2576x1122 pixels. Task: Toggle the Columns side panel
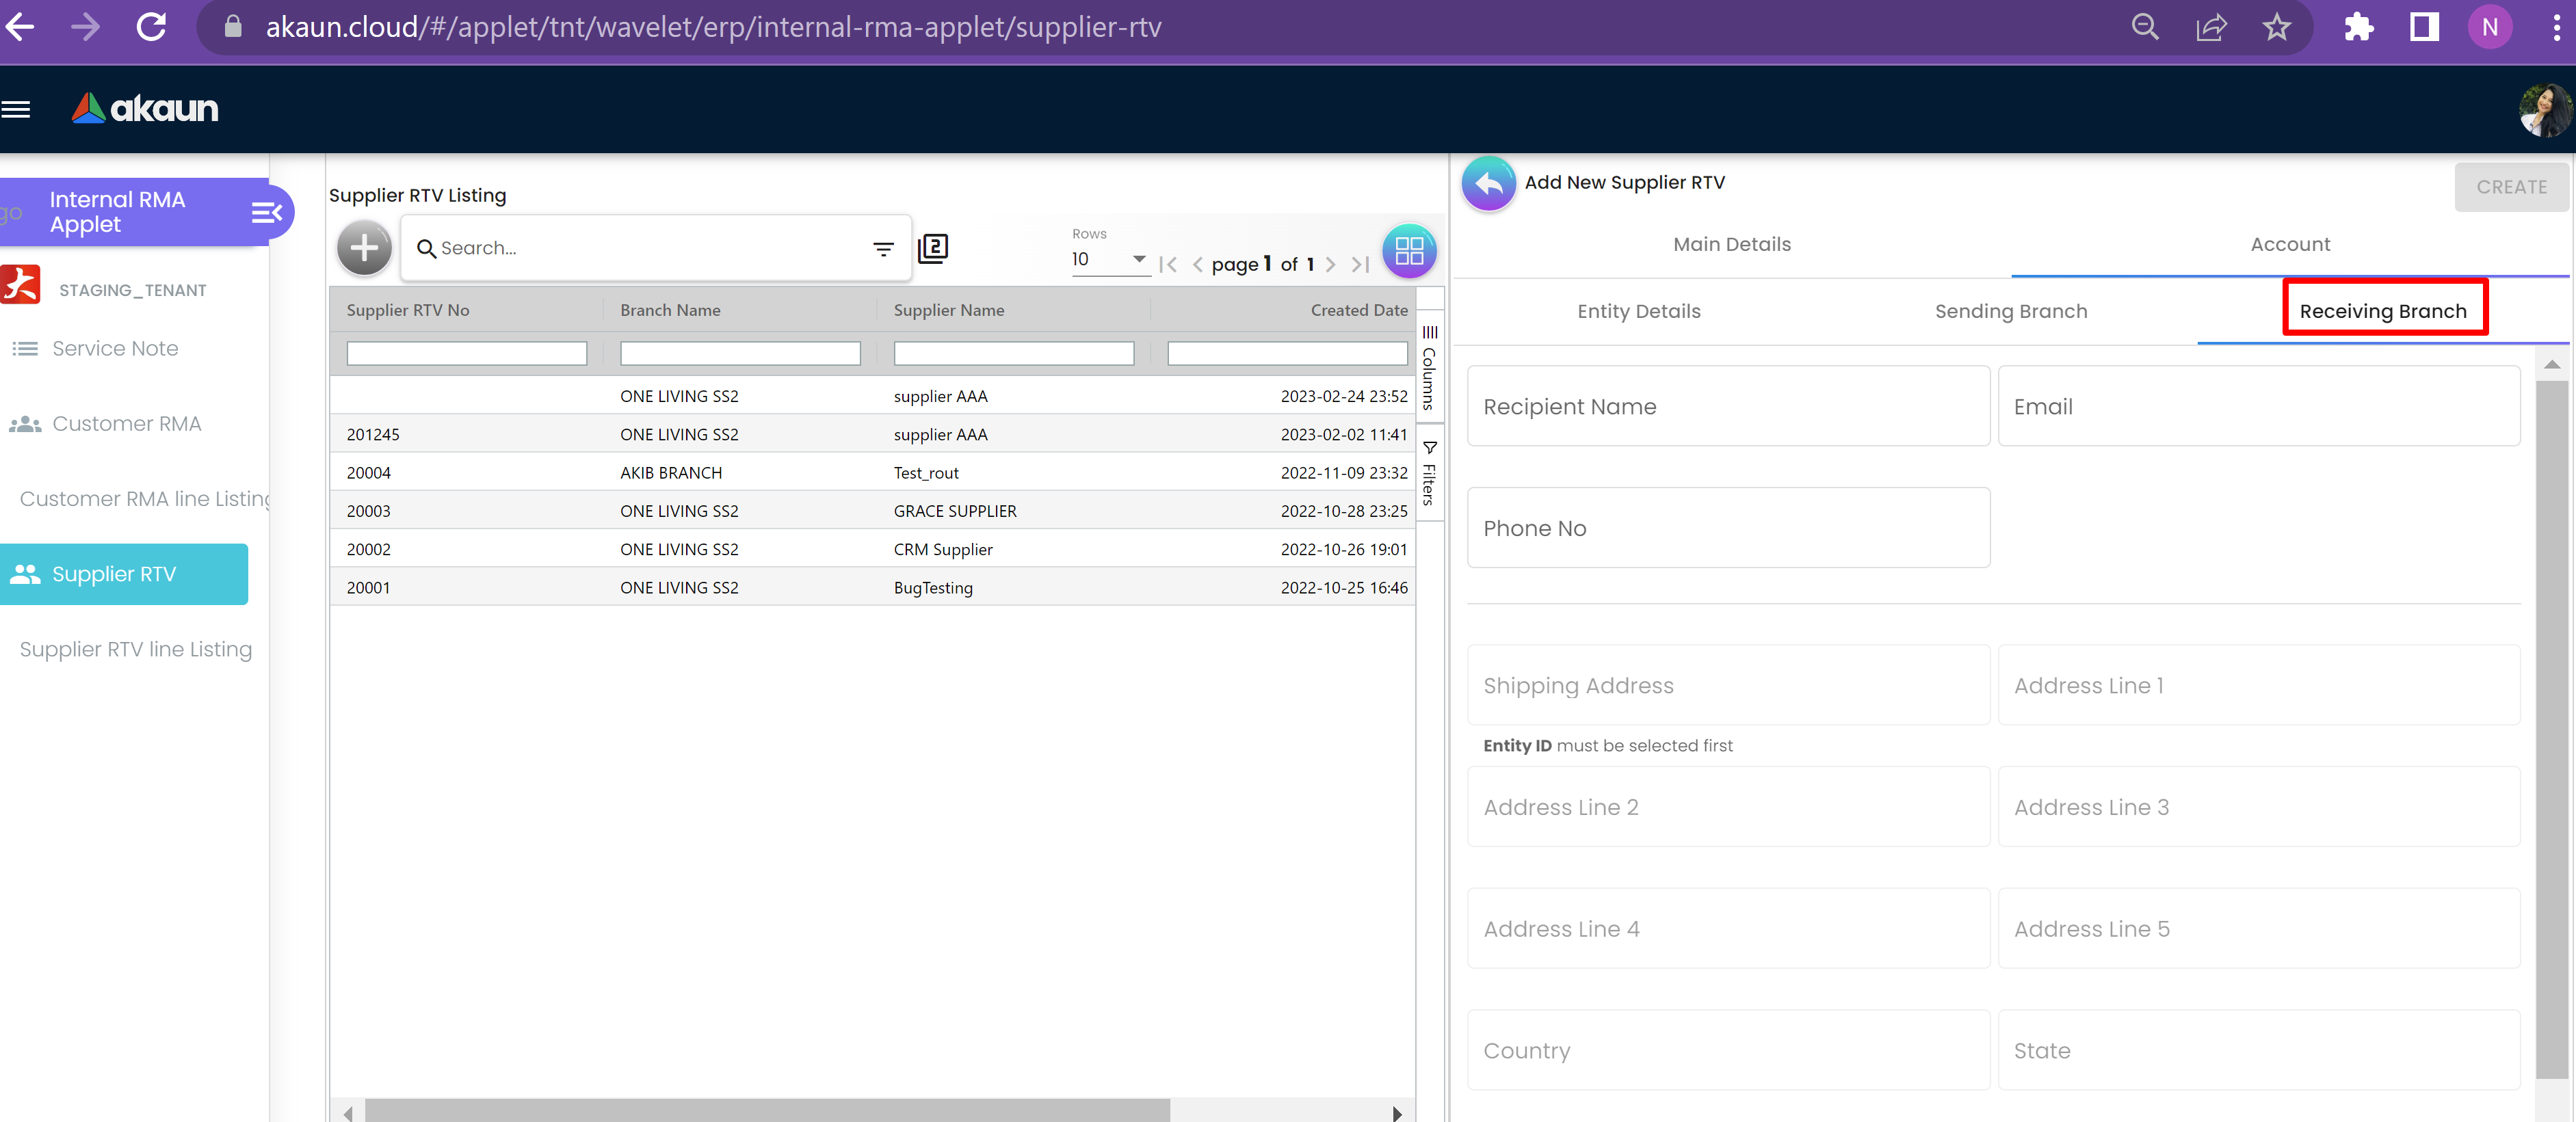[1429, 366]
